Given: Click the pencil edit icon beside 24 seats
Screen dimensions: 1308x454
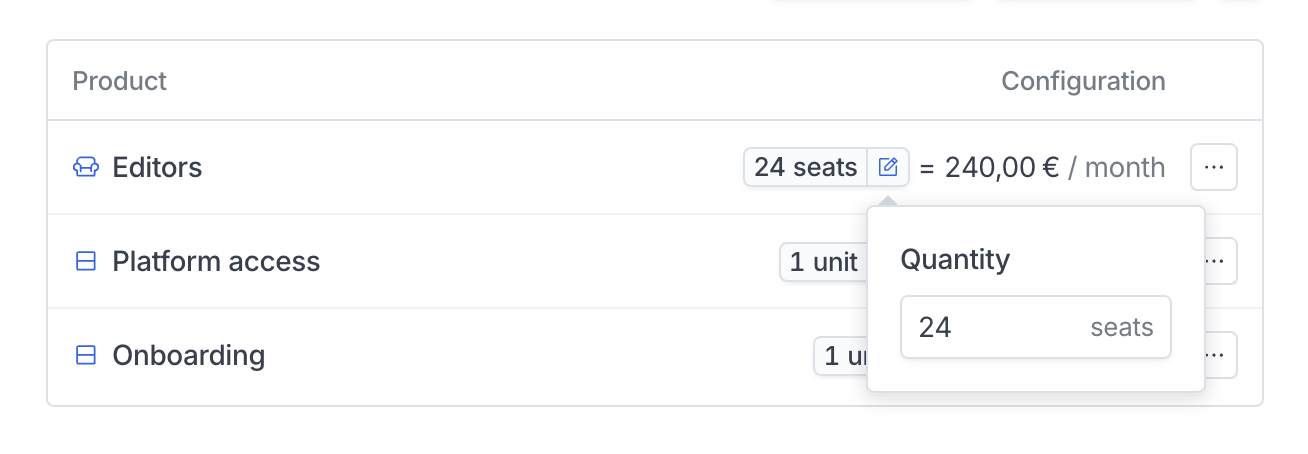Looking at the screenshot, I should [x=888, y=167].
